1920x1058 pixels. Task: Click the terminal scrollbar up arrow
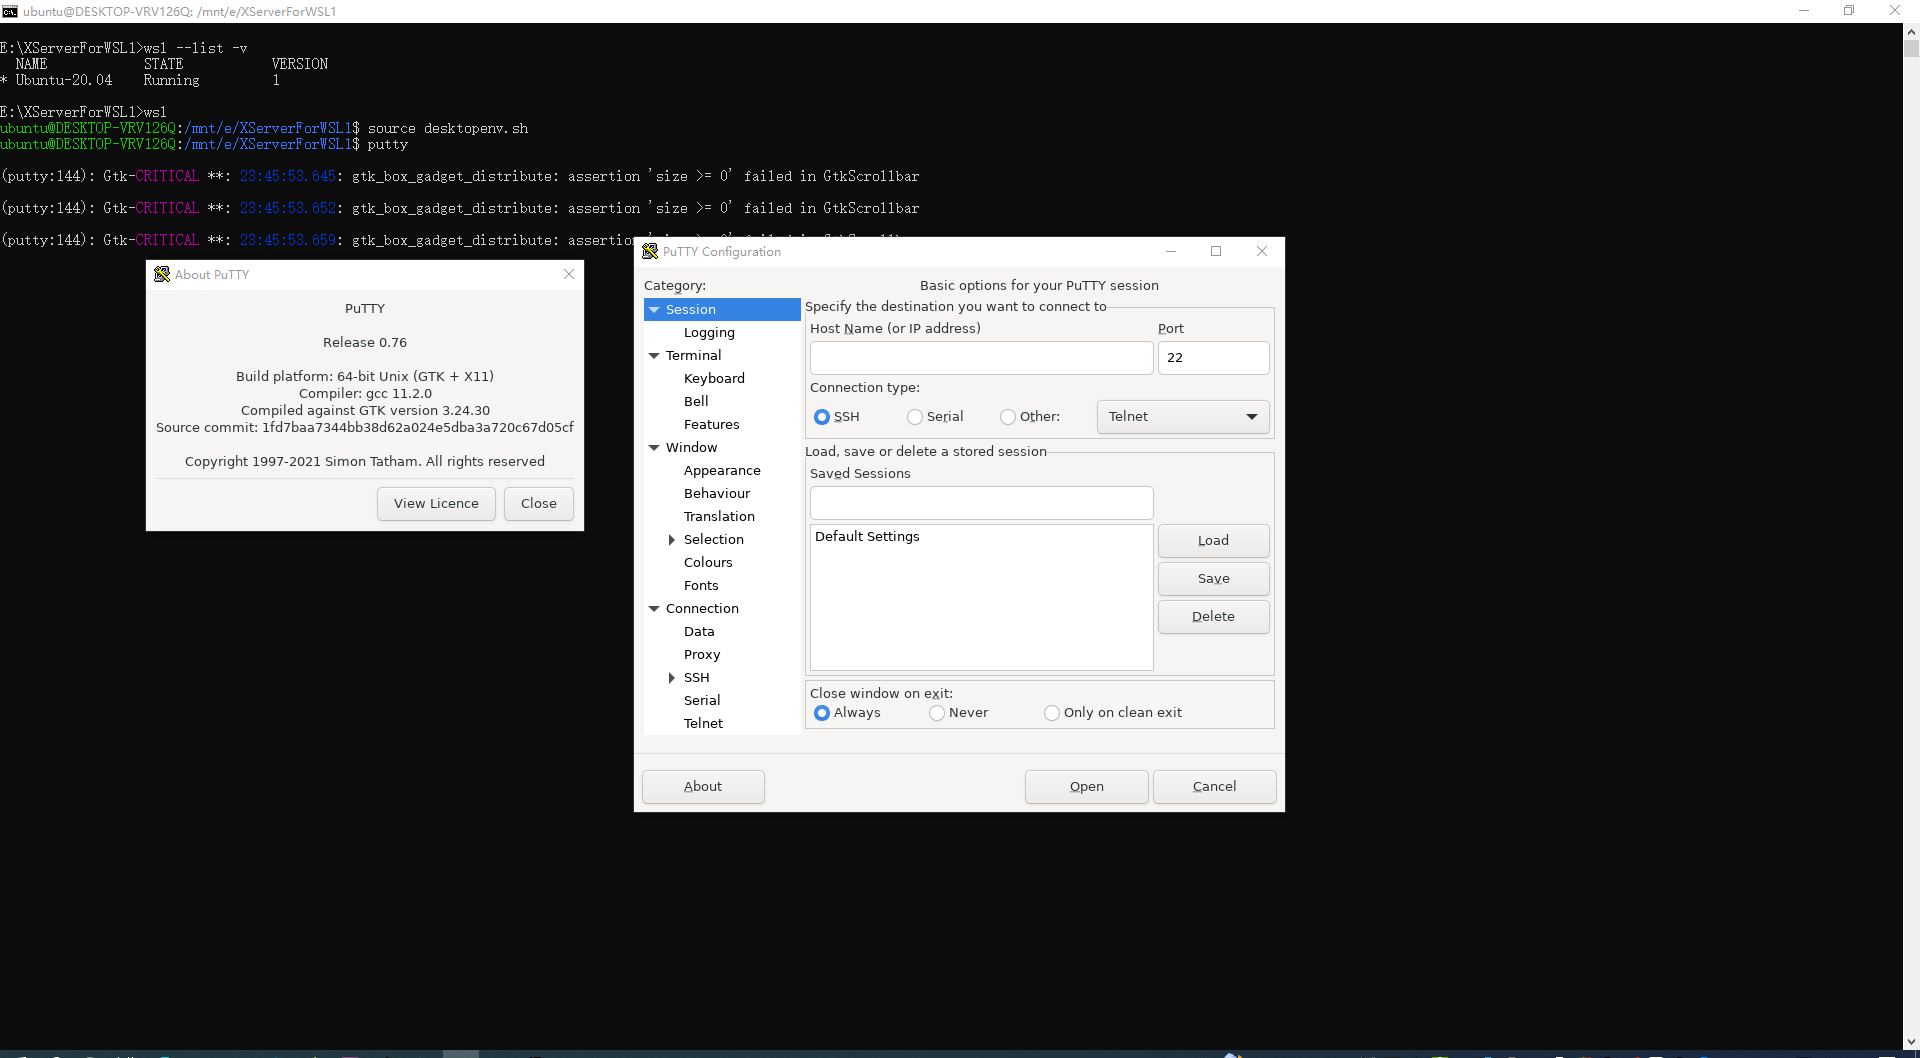click(x=1911, y=31)
